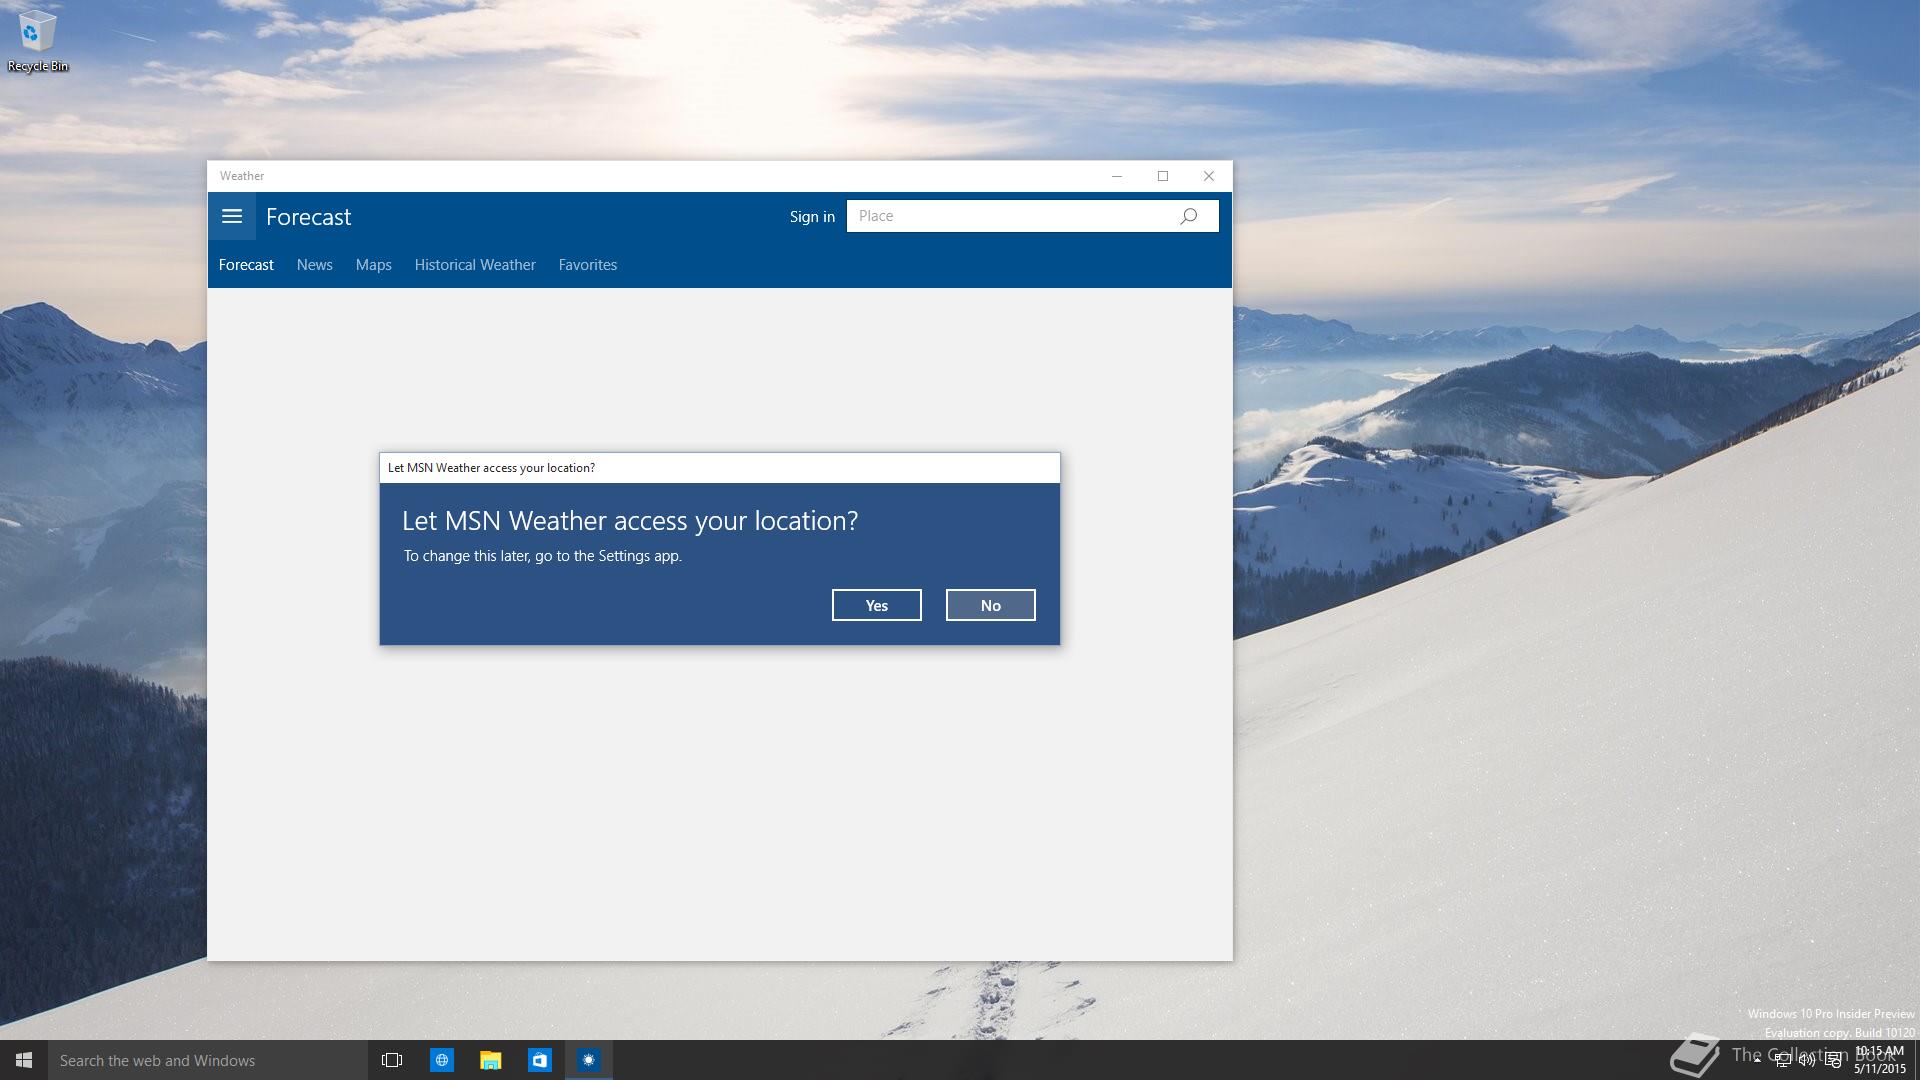This screenshot has width=1920, height=1080.
Task: Click No to deny location access
Action: tap(990, 605)
